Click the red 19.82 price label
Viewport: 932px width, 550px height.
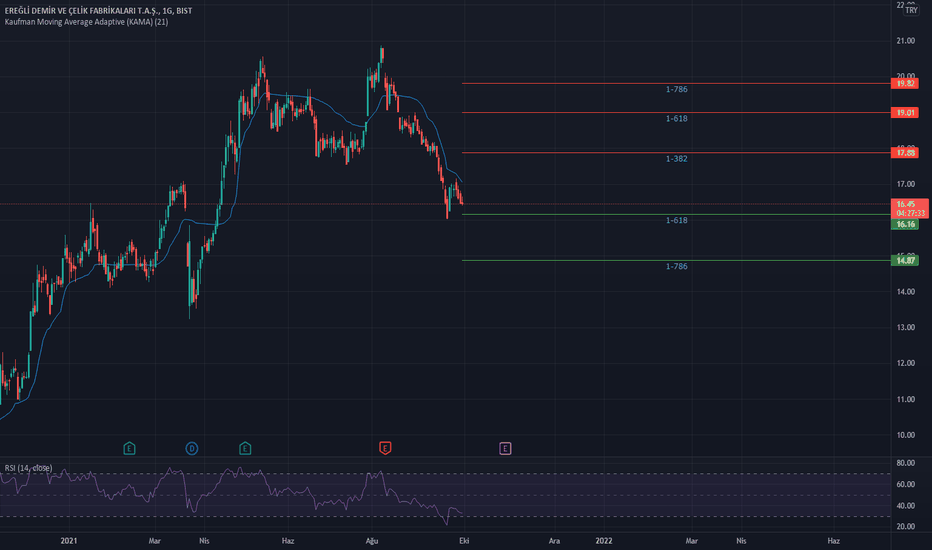[905, 83]
